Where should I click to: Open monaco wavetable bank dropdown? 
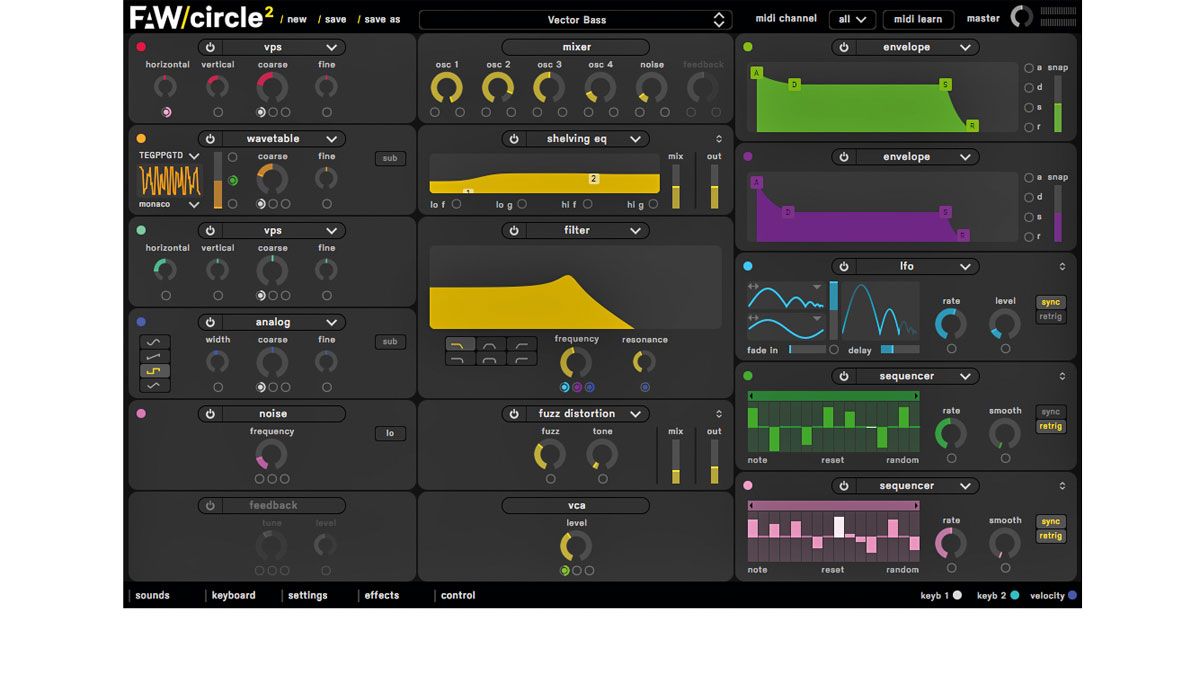point(168,204)
